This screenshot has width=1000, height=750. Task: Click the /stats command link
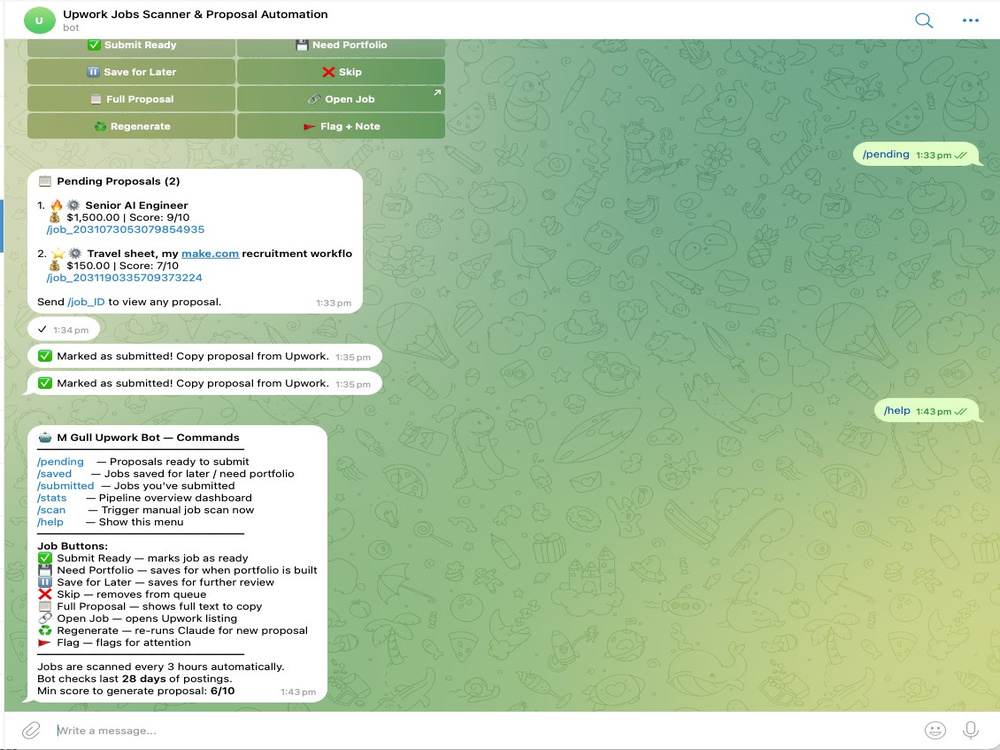click(52, 498)
